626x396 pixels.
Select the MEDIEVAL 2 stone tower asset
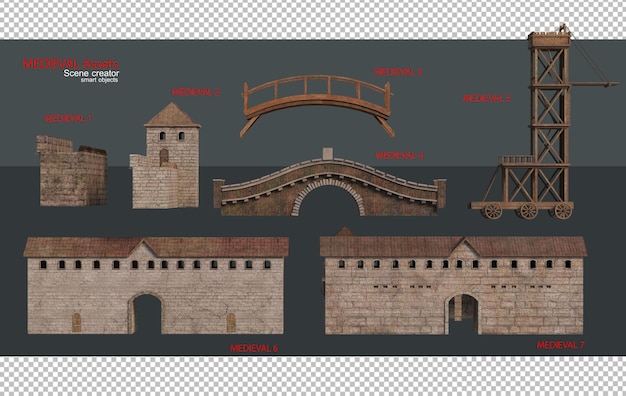point(165,156)
